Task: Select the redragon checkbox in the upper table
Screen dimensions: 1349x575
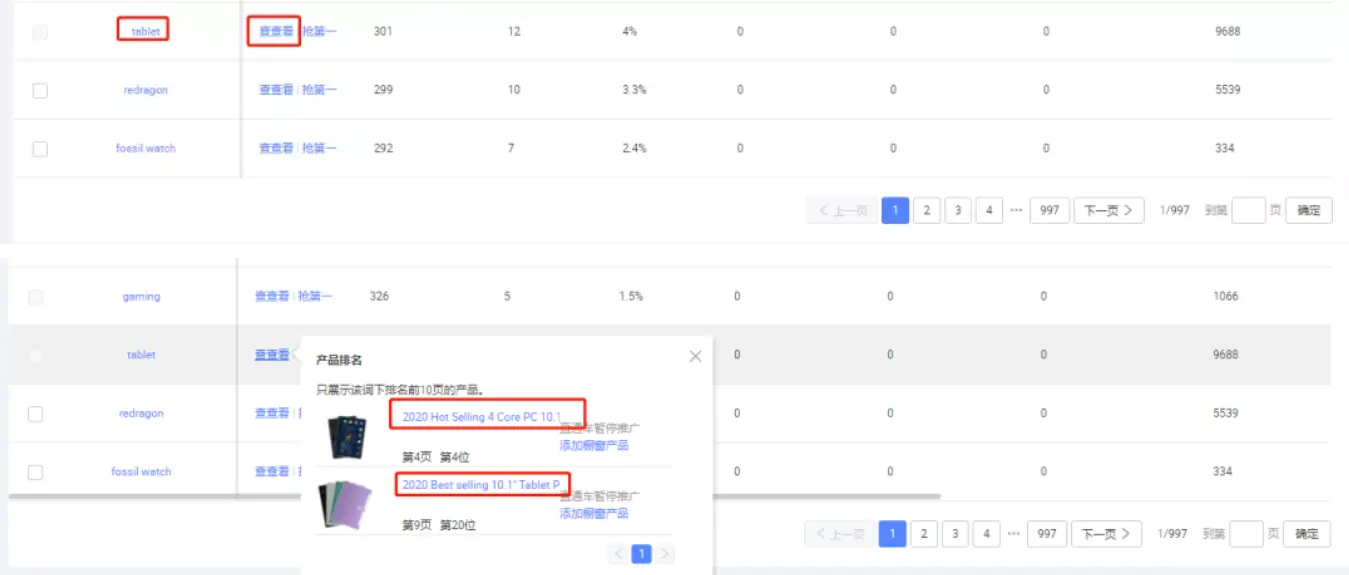Action: pos(40,90)
